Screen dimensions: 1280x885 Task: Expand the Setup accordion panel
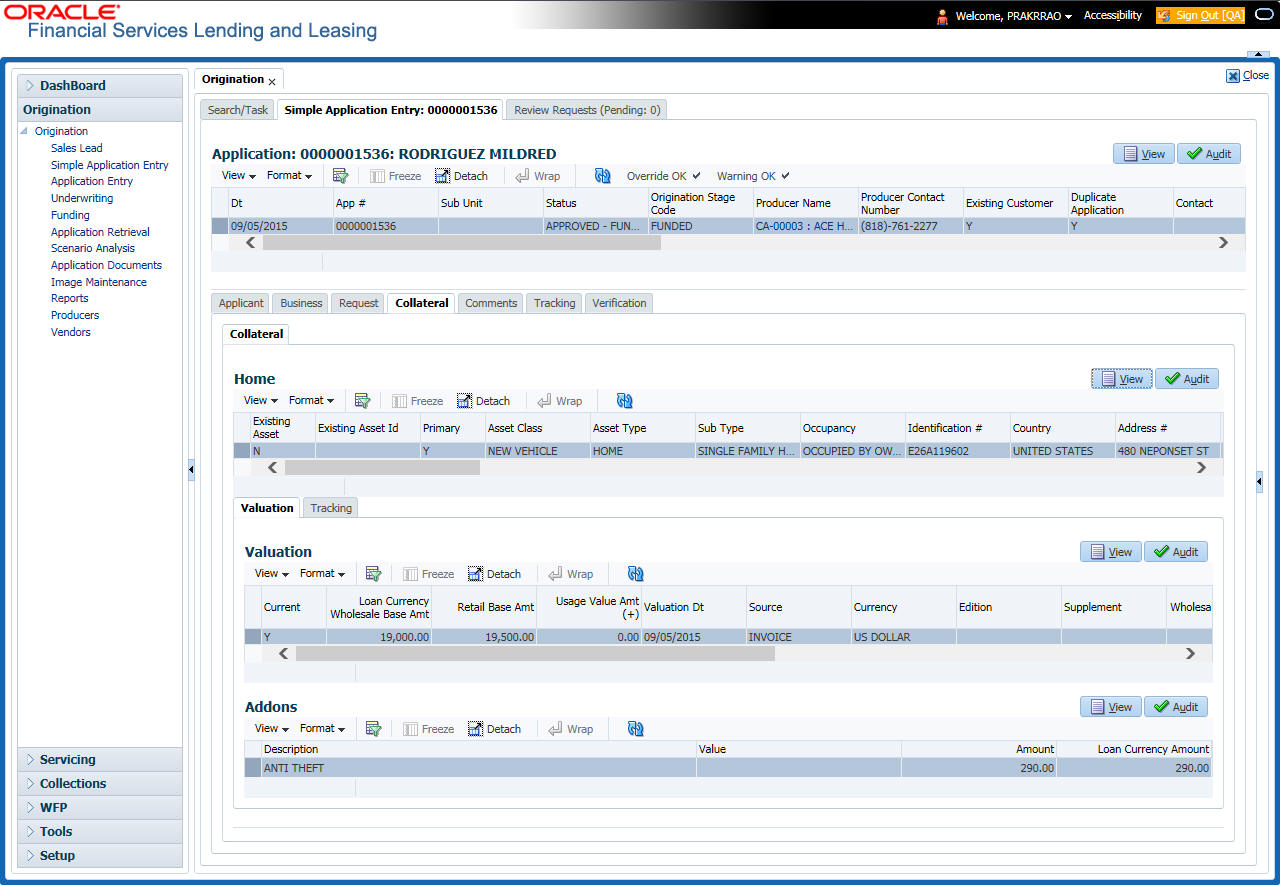pos(100,856)
